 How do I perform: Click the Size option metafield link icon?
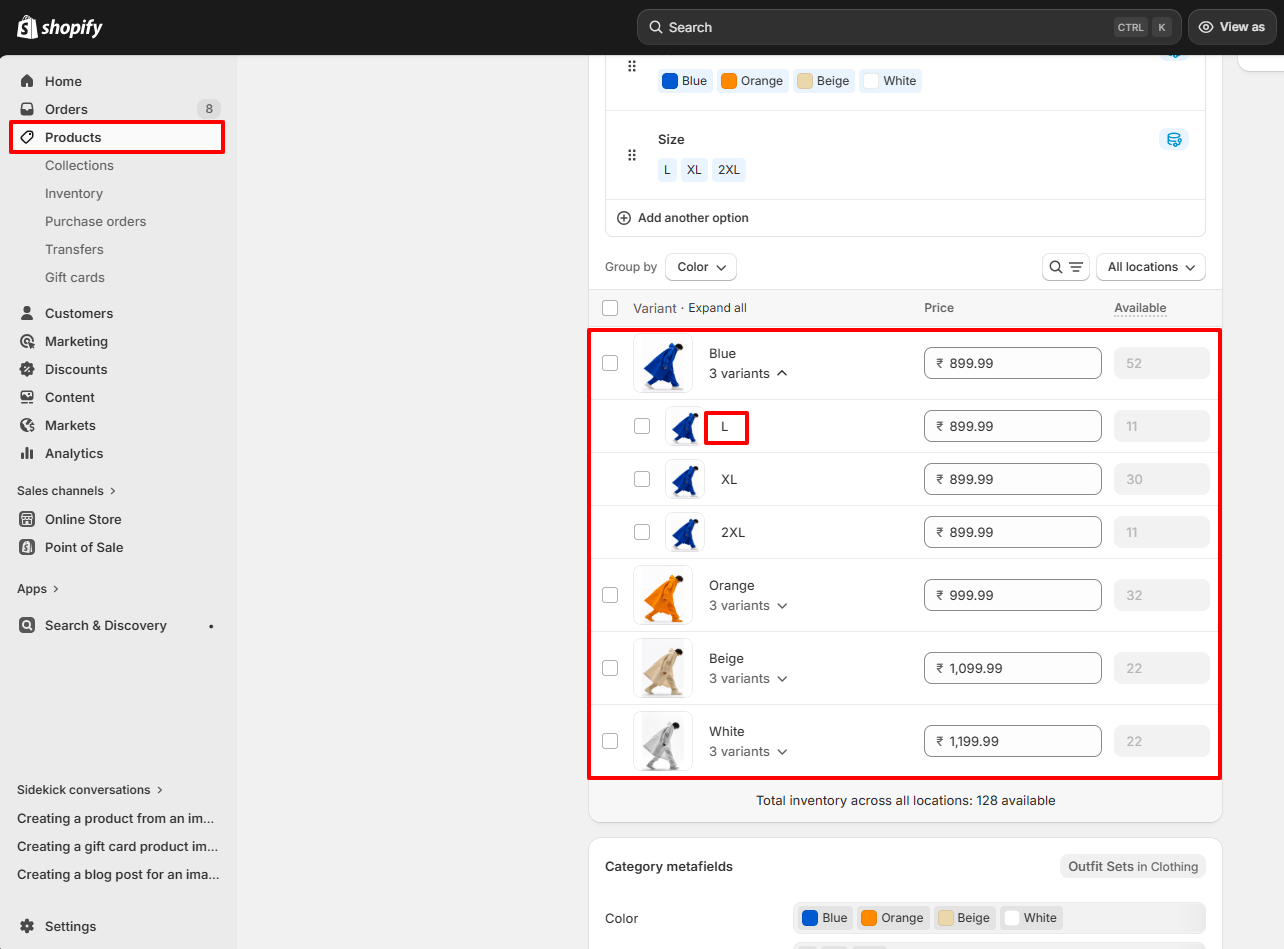[x=1174, y=139]
